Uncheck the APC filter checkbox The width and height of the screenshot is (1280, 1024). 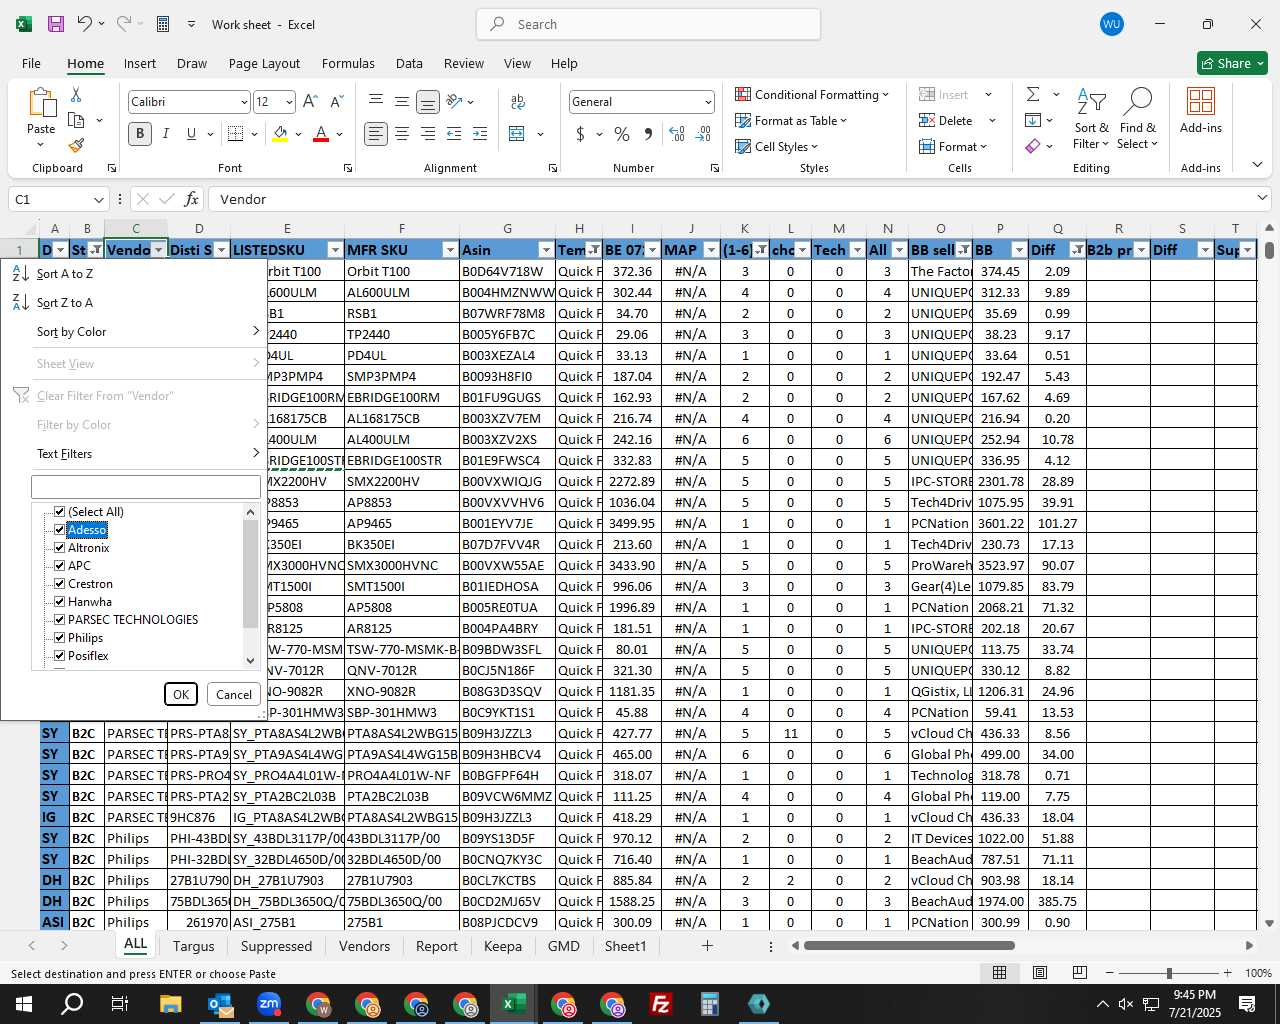click(x=60, y=566)
